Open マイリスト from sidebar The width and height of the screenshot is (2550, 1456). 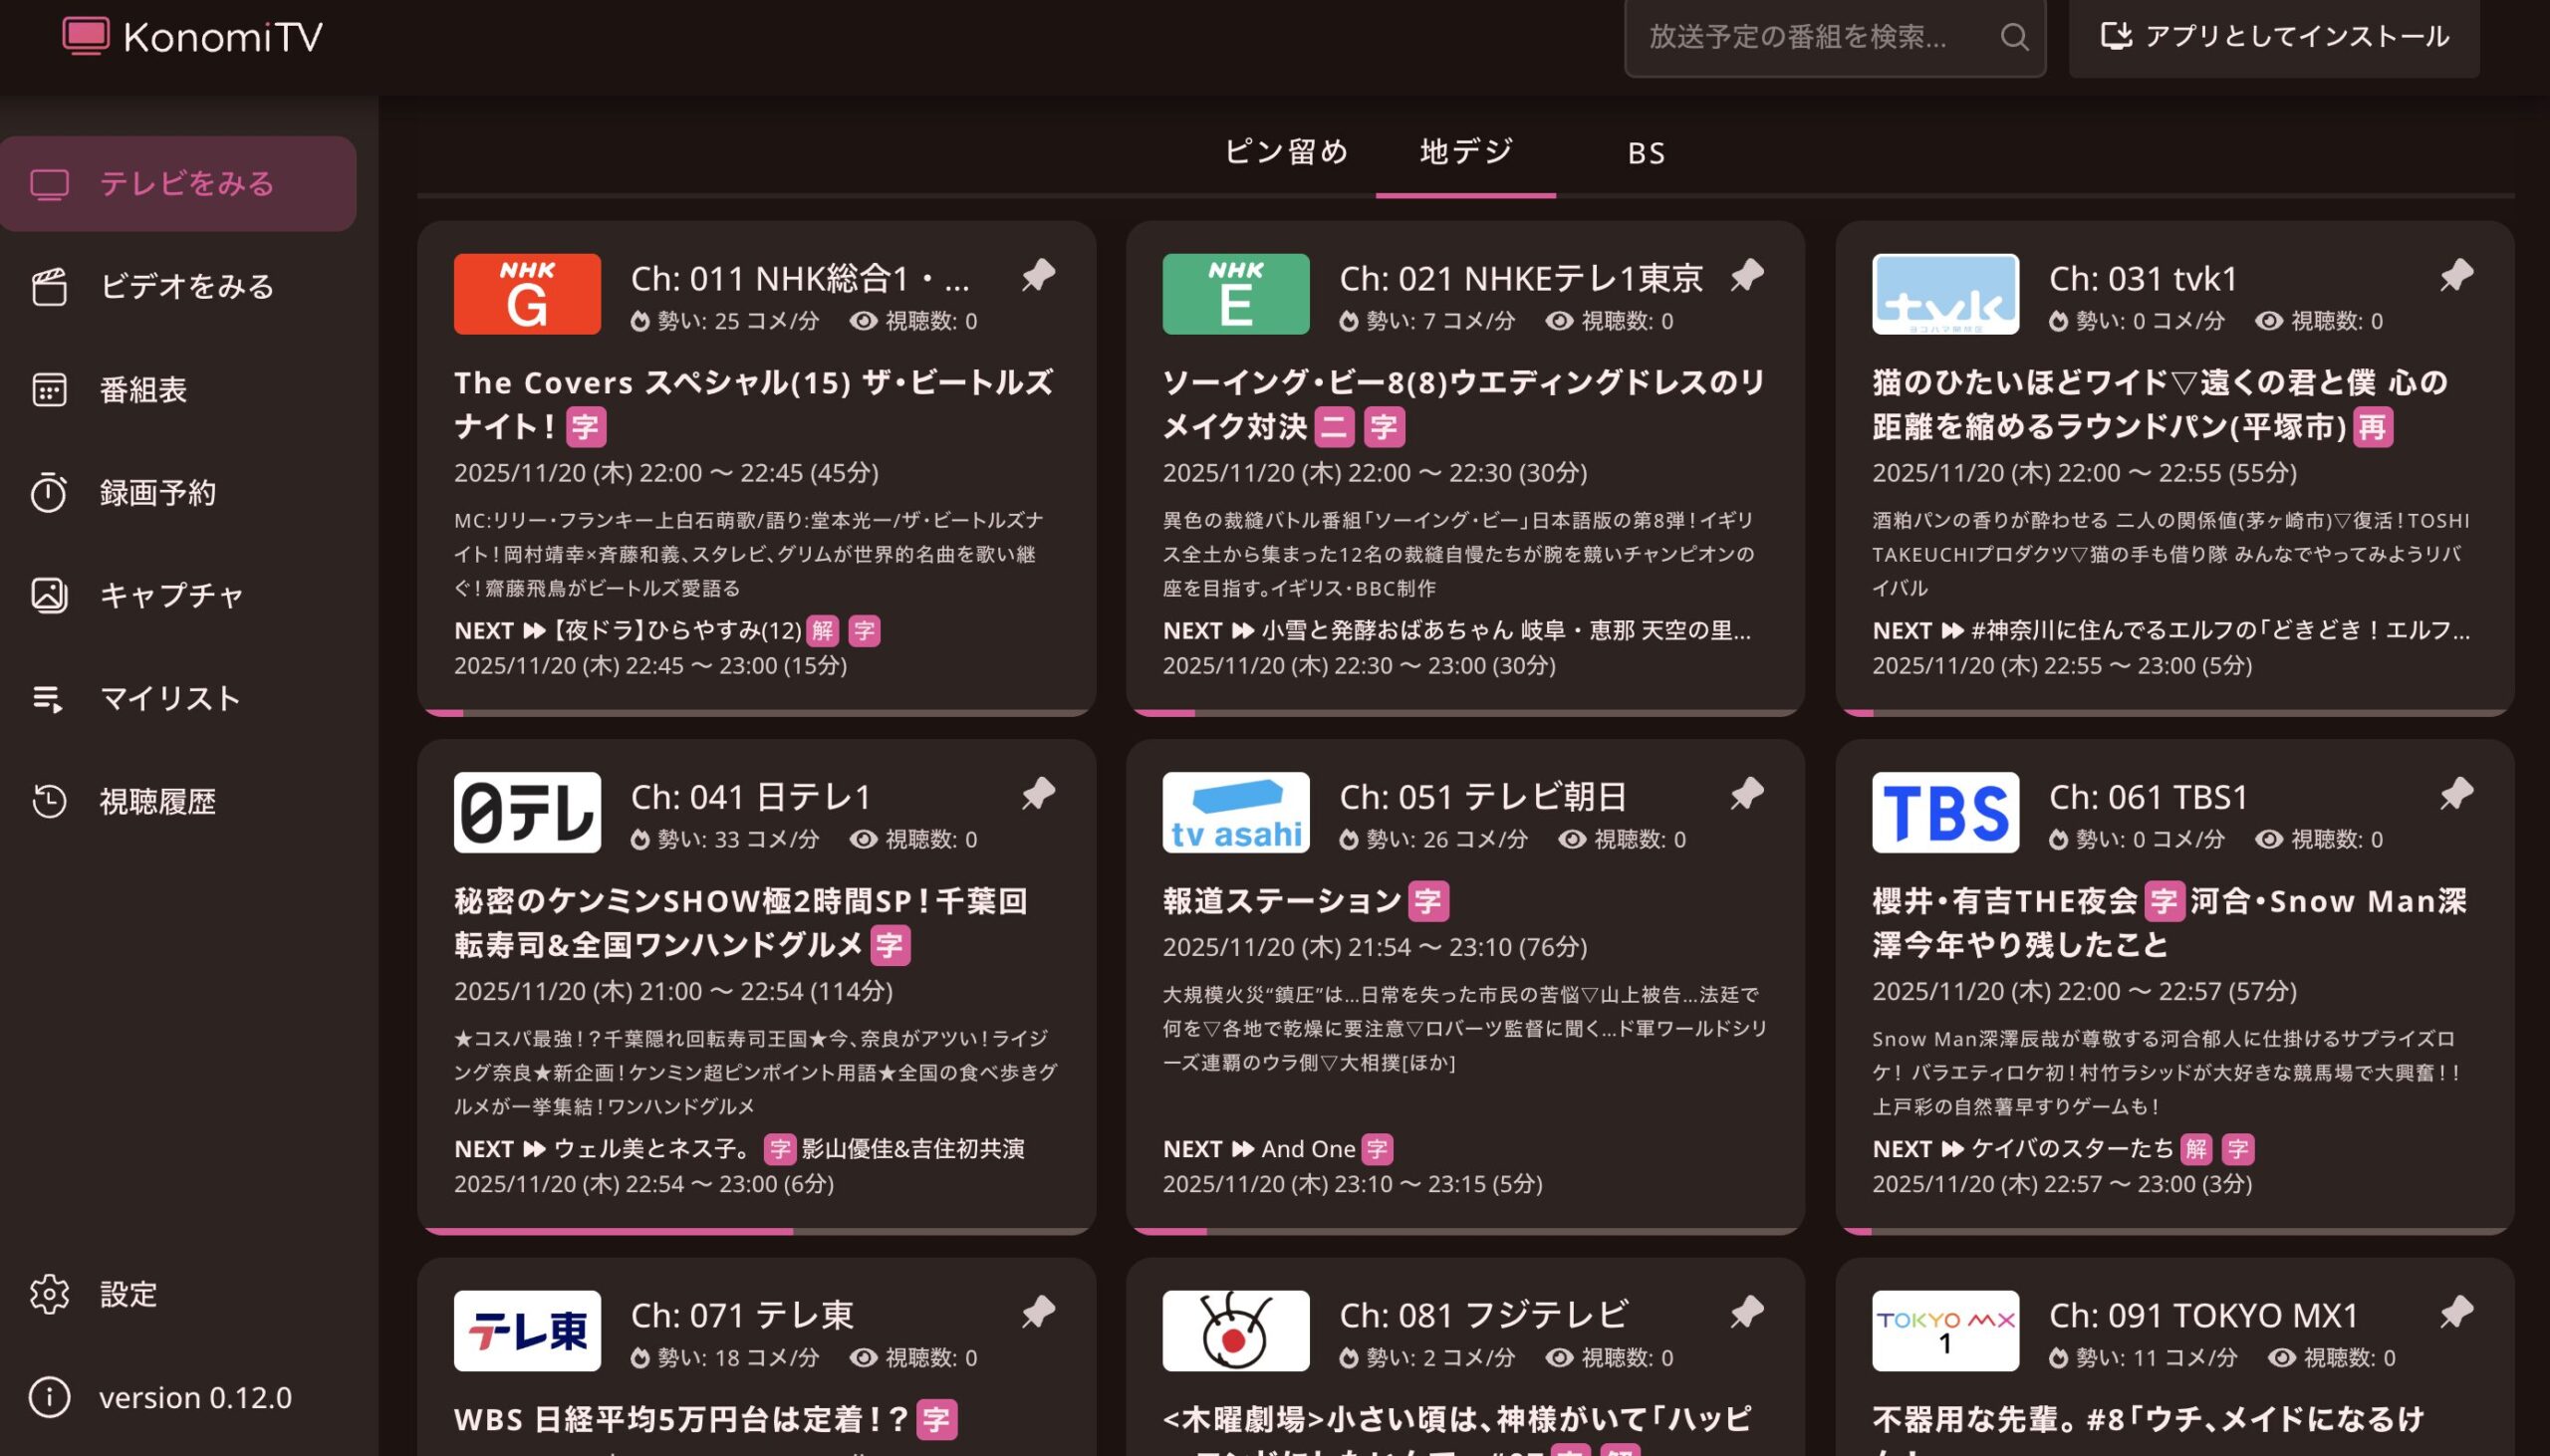(x=170, y=699)
